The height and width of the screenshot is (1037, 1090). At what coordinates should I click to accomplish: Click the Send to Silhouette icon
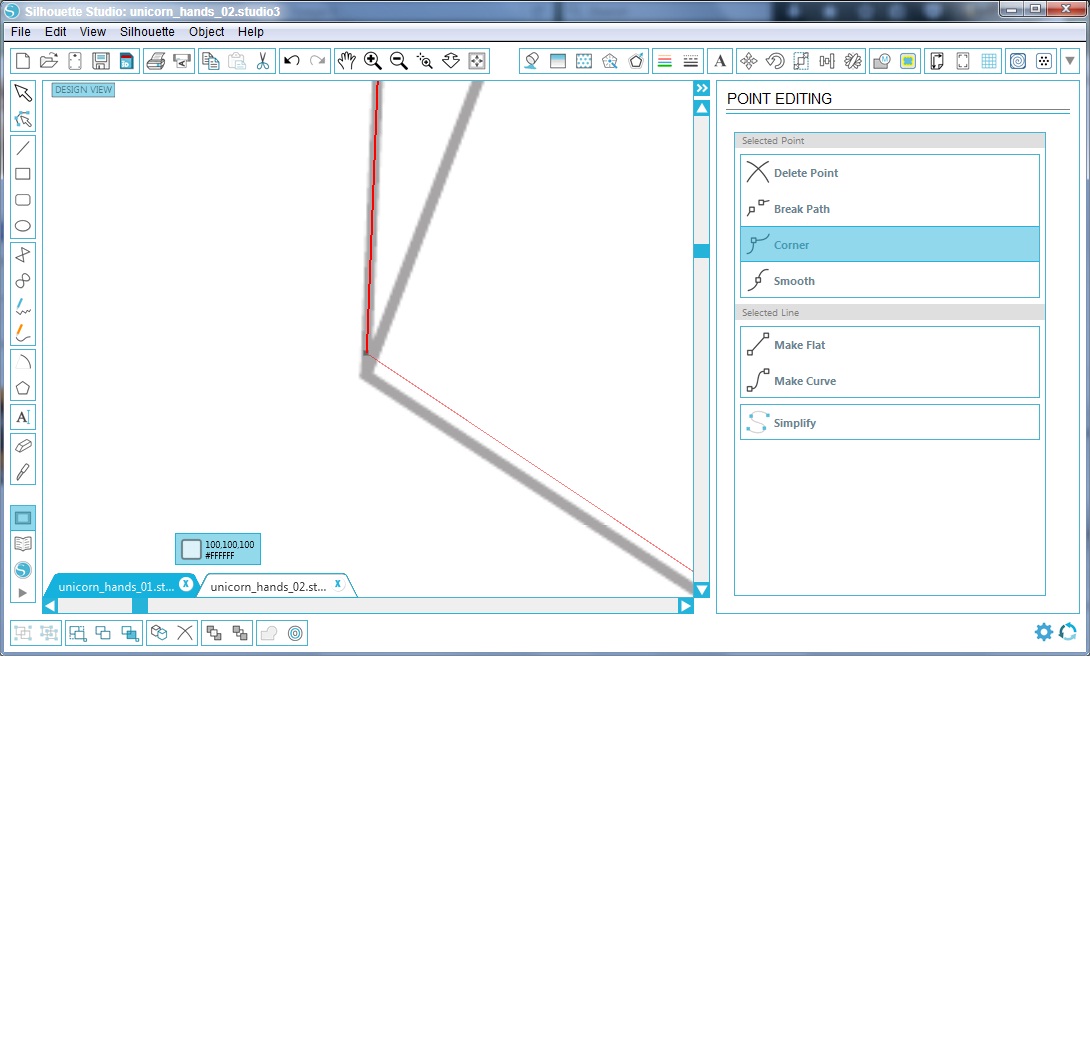(x=182, y=61)
